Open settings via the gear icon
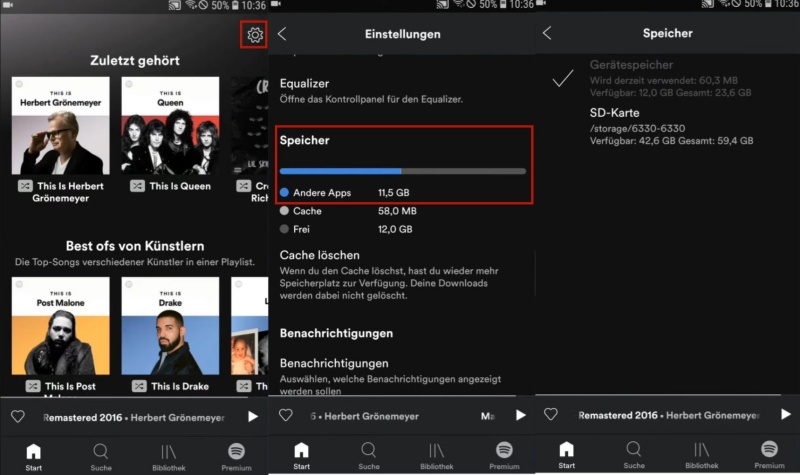 (x=254, y=36)
